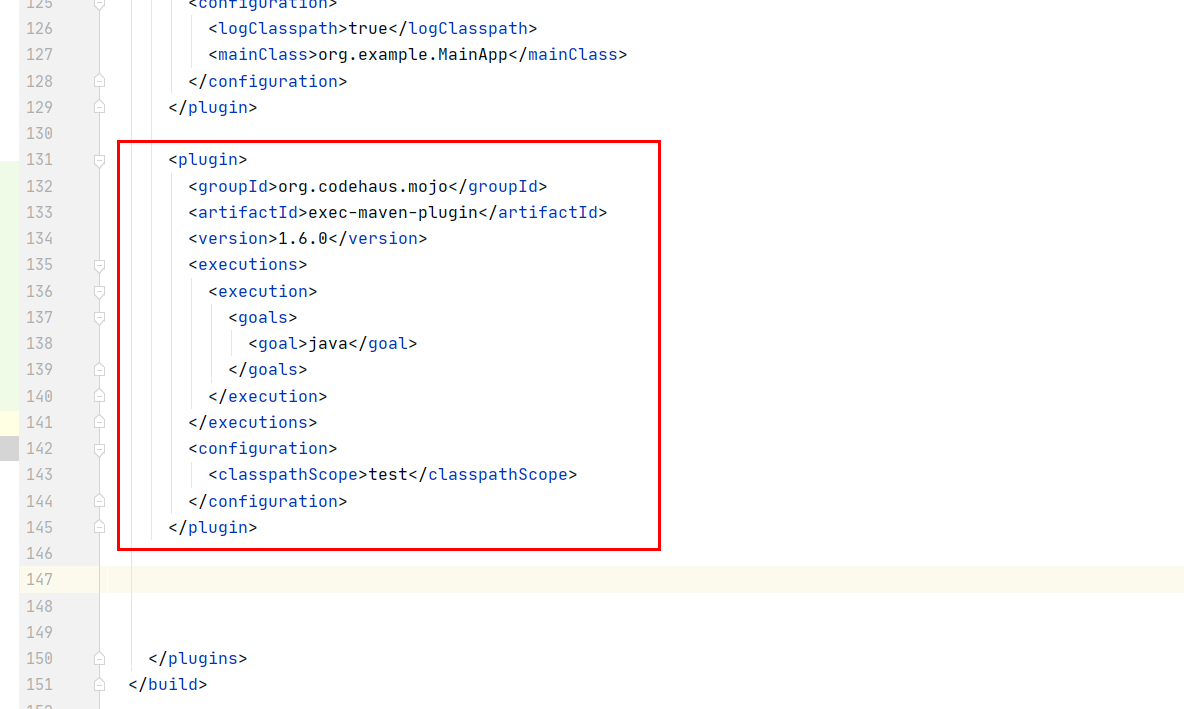Image resolution: width=1184 pixels, height=709 pixels.
Task: Click line number 131 in the gutter
Action: click(x=40, y=159)
